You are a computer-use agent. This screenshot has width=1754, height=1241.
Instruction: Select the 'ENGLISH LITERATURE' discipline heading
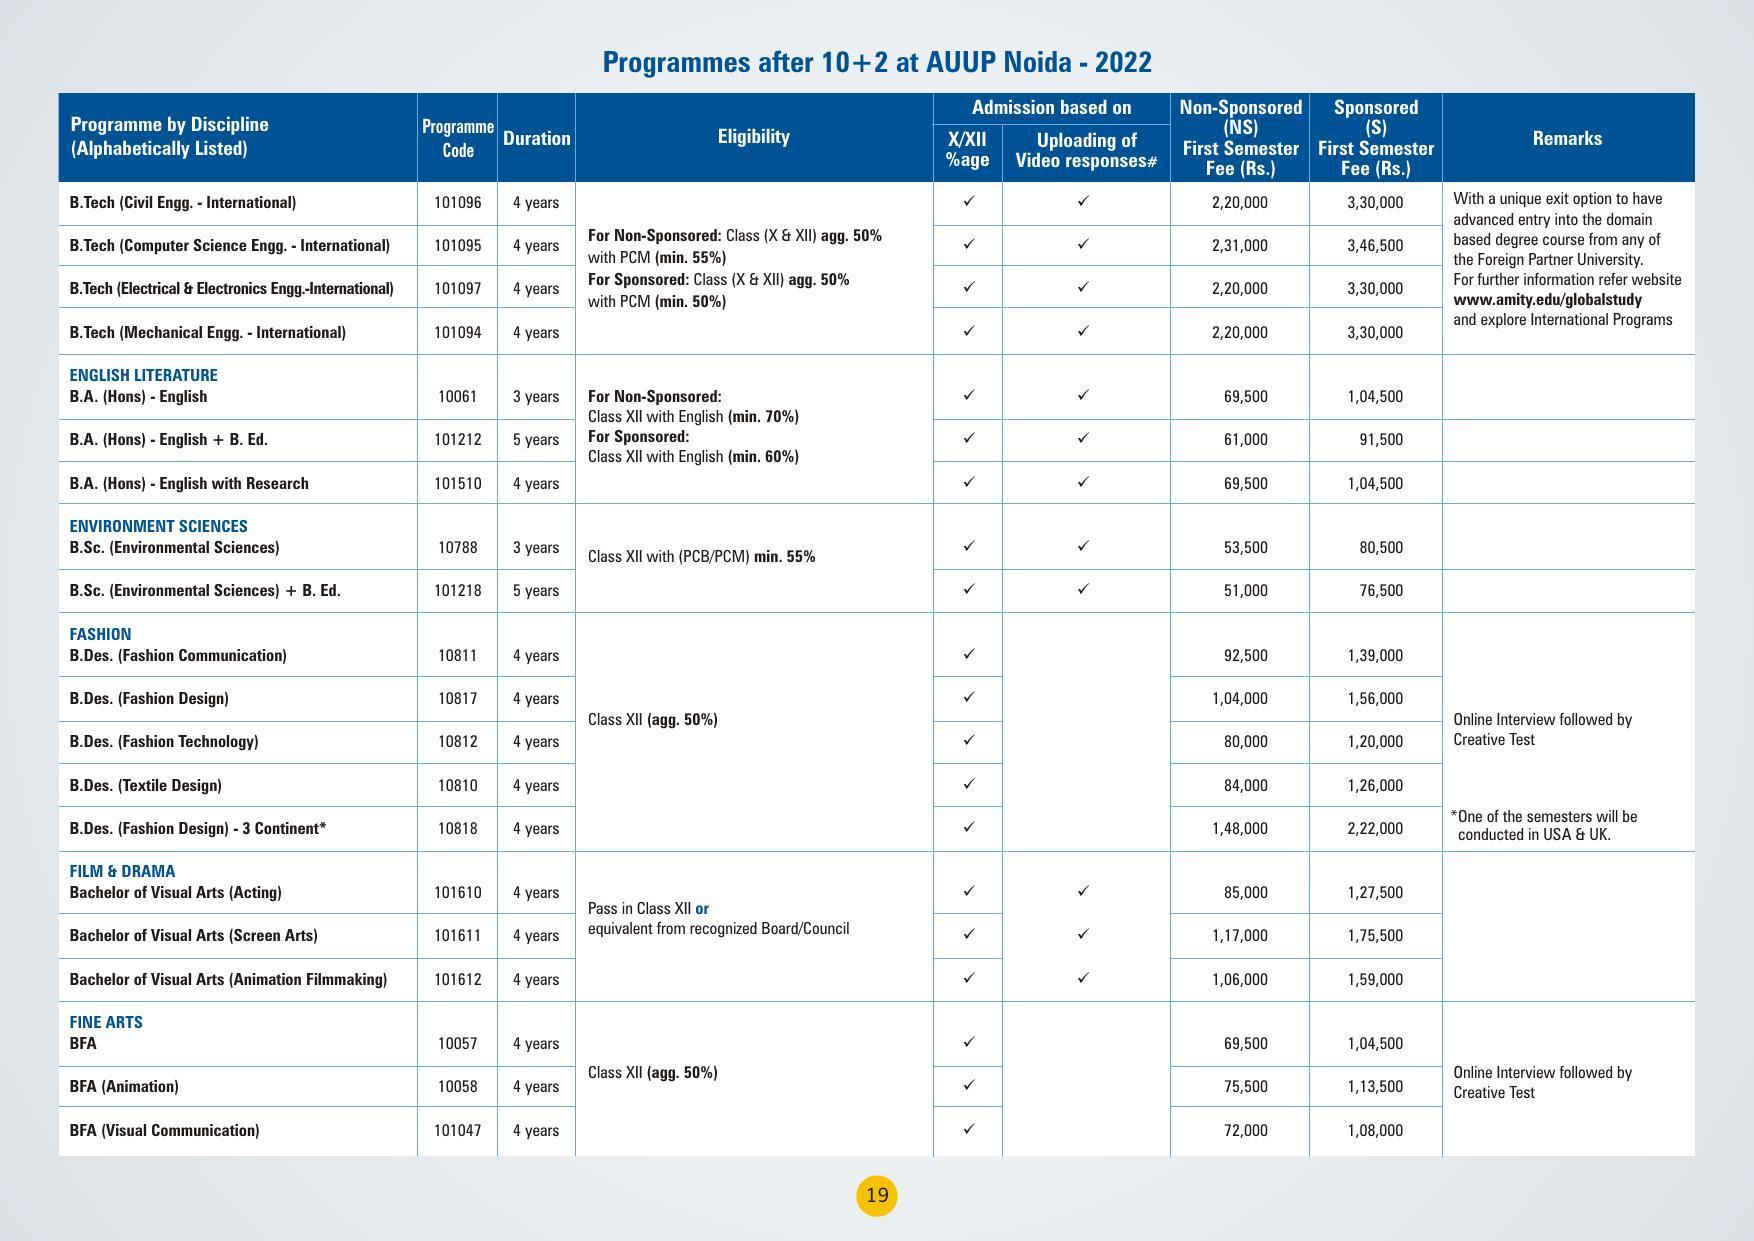[x=143, y=375]
